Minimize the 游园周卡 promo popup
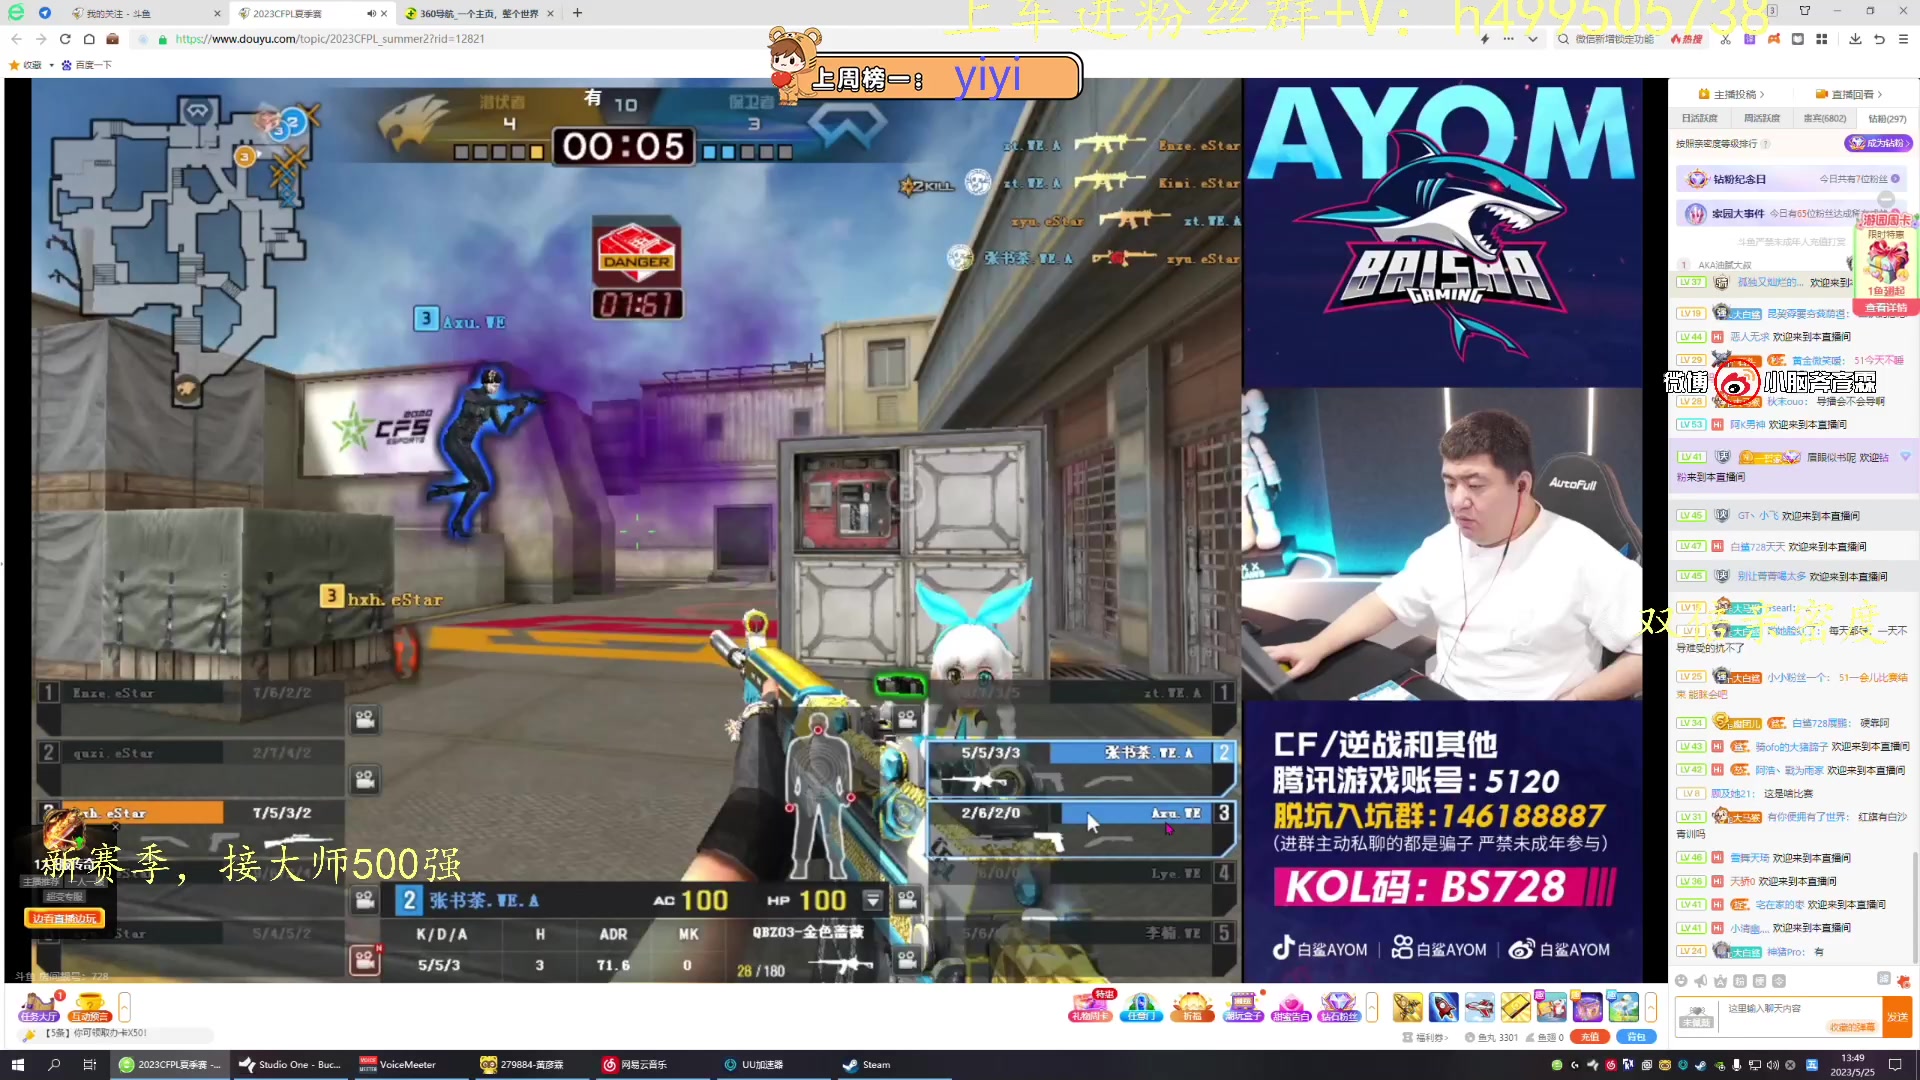The image size is (1920, 1080). point(1886,198)
